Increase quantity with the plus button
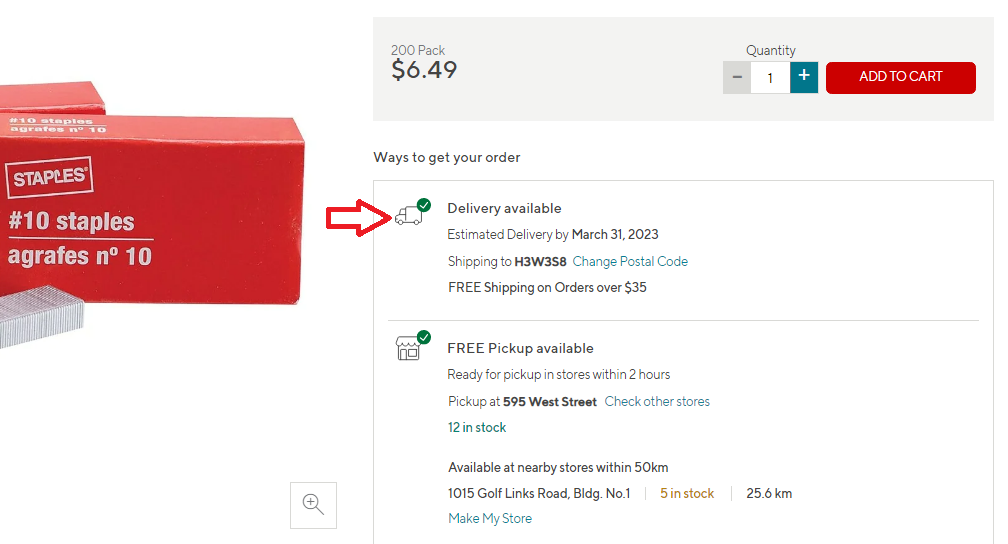 coord(804,77)
